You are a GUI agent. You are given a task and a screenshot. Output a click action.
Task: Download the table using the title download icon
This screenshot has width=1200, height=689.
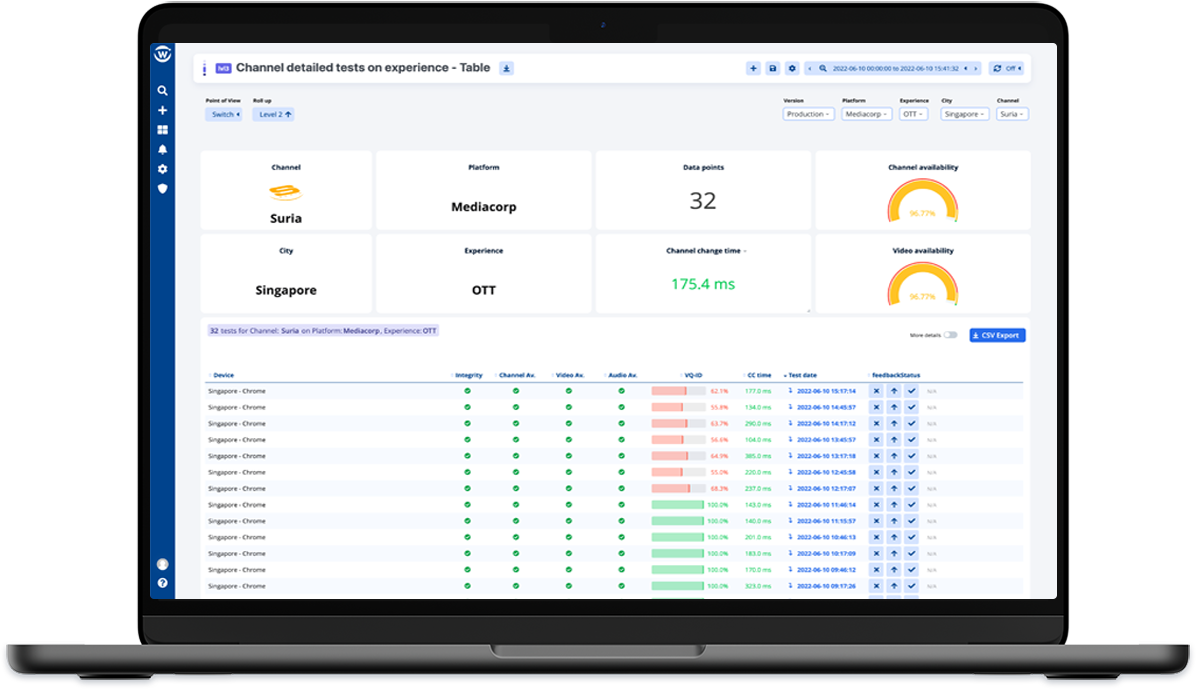pos(507,68)
